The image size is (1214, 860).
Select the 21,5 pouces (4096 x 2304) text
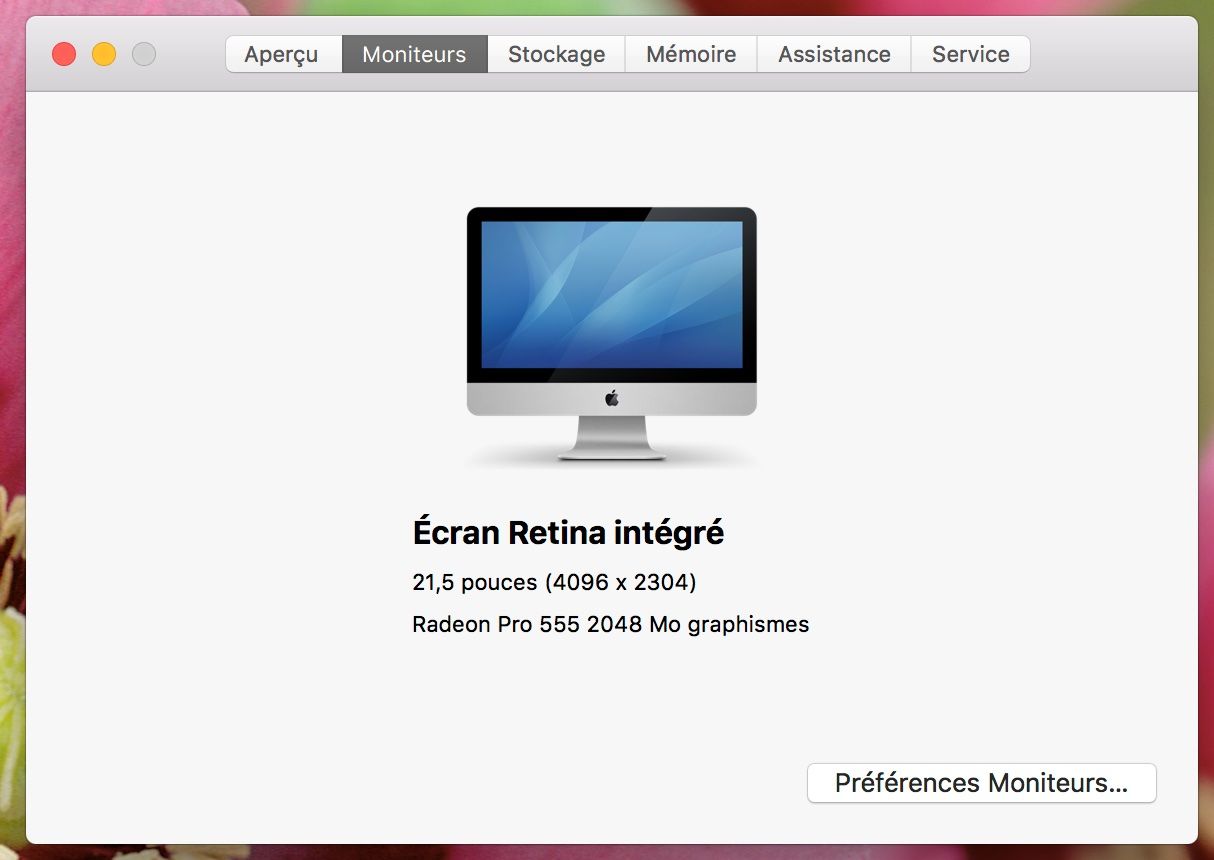pos(554,582)
